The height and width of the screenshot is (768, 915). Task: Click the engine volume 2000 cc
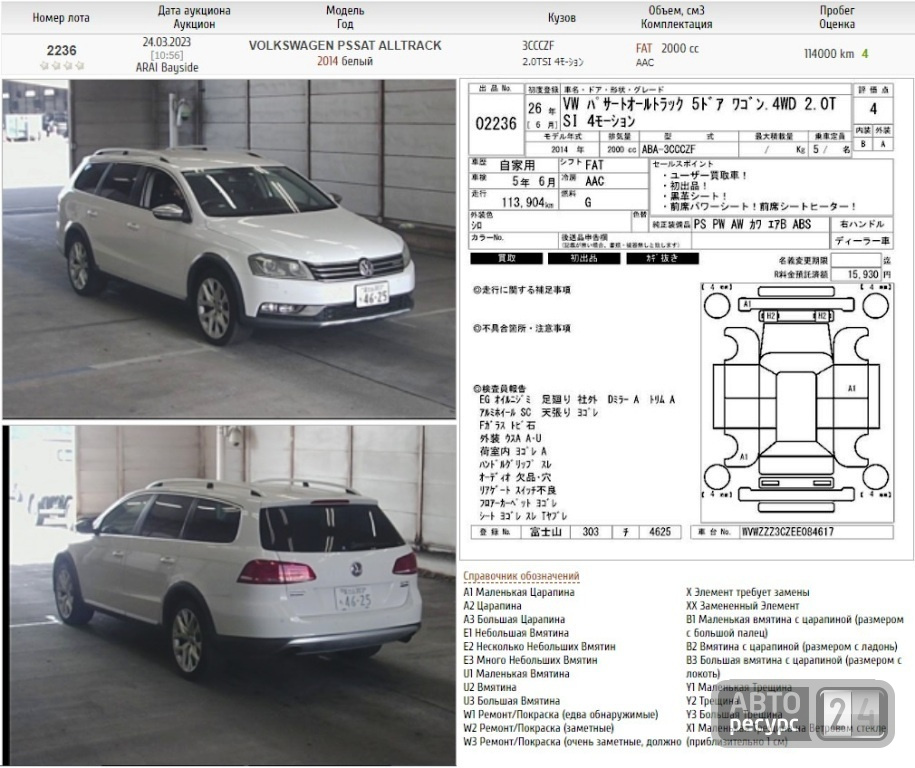[x=680, y=48]
